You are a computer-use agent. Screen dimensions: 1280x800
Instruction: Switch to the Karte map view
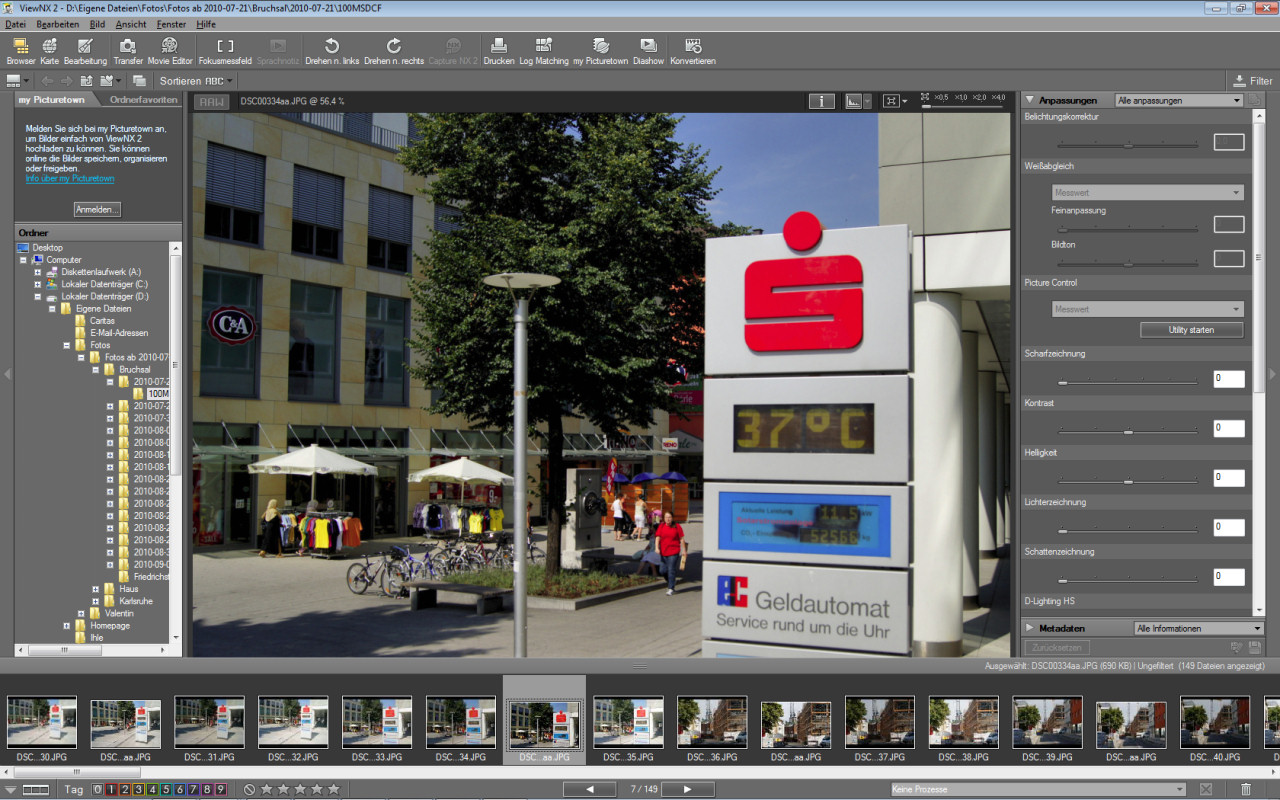tap(49, 51)
